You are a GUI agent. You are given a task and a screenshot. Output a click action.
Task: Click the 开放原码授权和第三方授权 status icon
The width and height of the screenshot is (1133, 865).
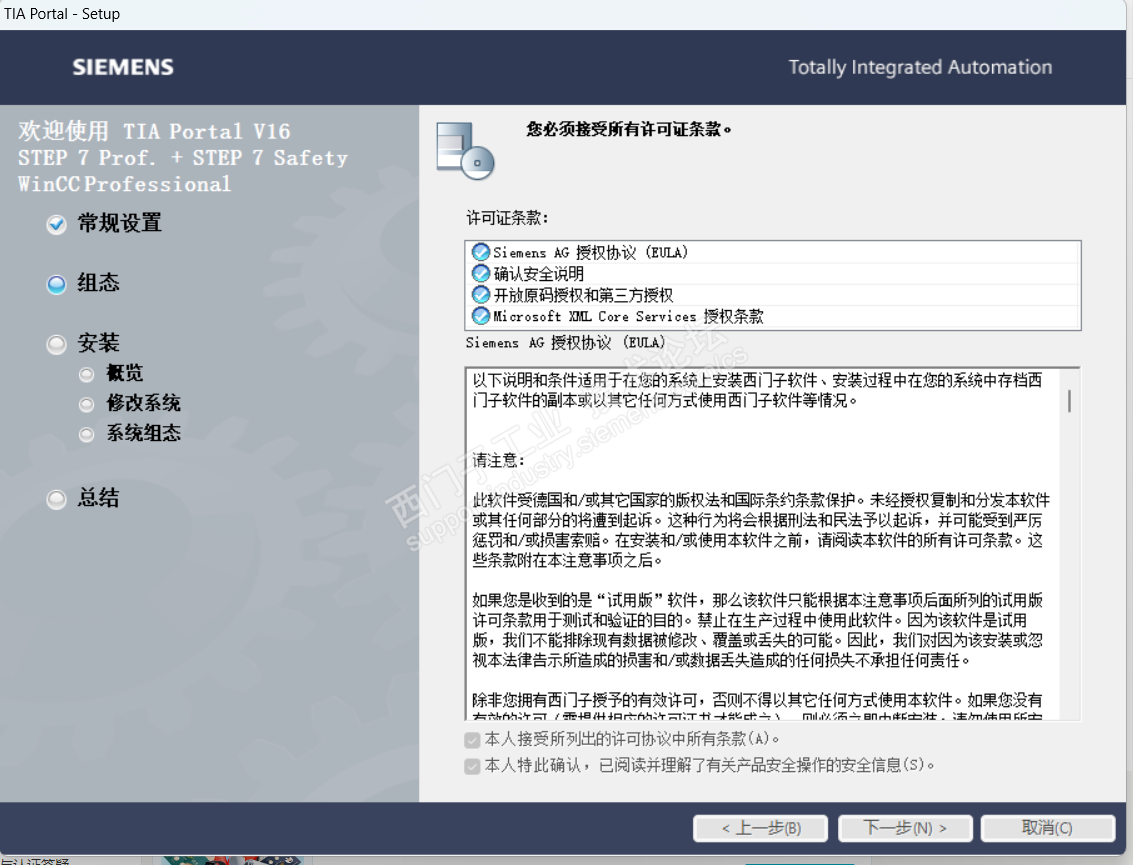[x=481, y=295]
